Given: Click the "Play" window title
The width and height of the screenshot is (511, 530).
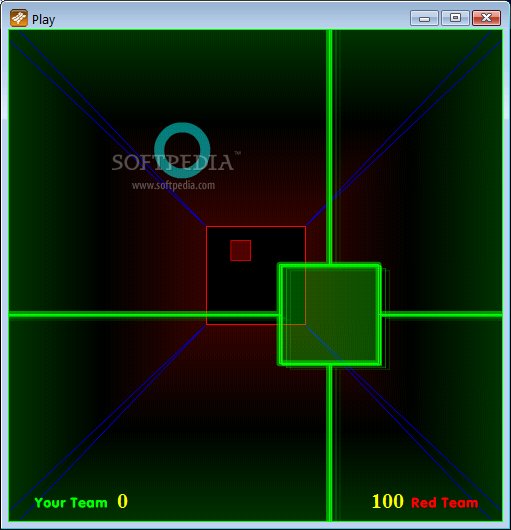Looking at the screenshot, I should tap(43, 20).
